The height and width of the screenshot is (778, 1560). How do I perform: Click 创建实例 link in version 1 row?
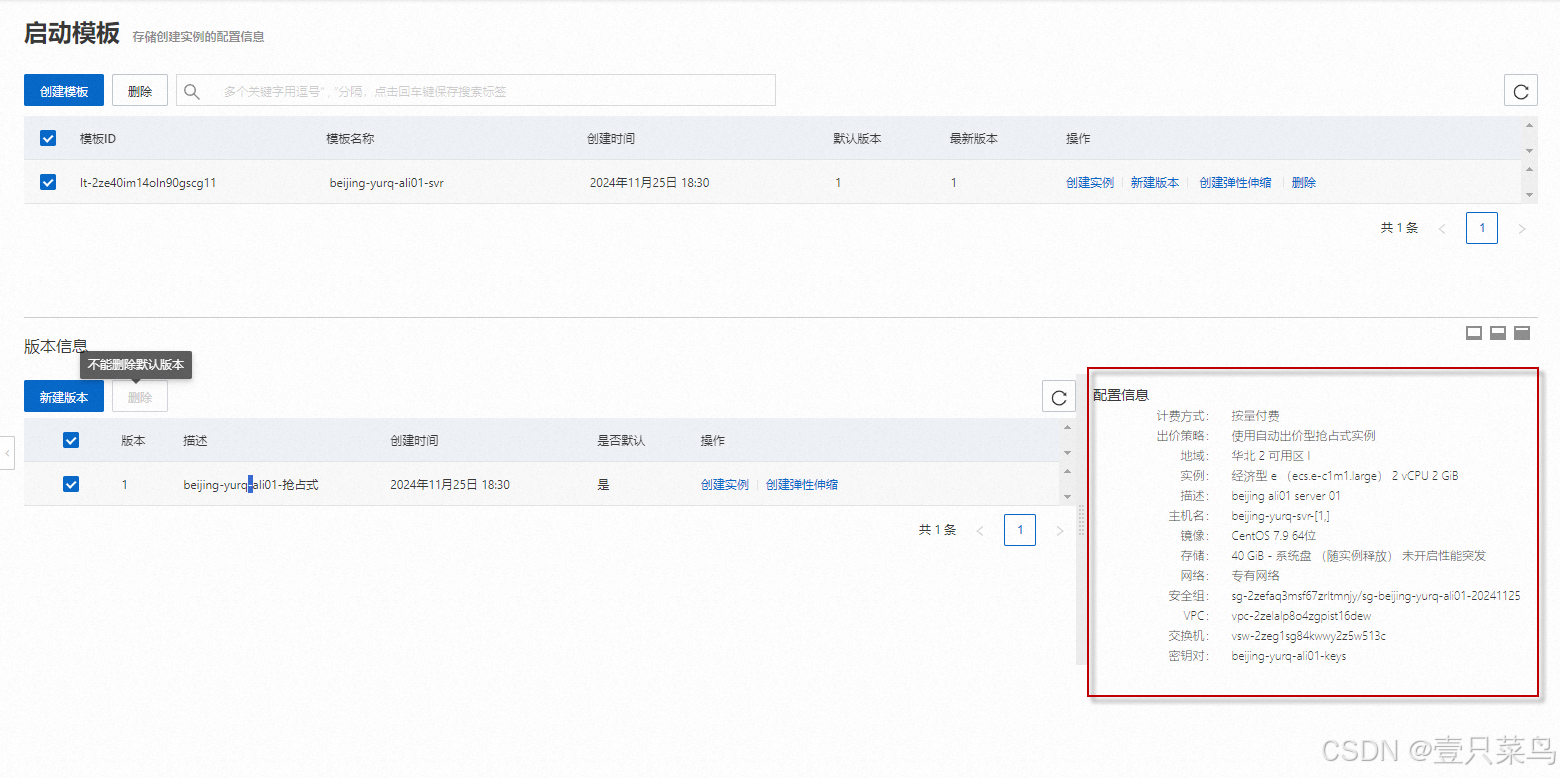(725, 485)
